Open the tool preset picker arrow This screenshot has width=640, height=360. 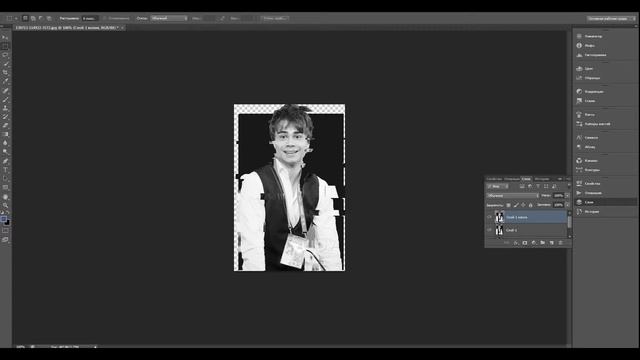[16, 18]
